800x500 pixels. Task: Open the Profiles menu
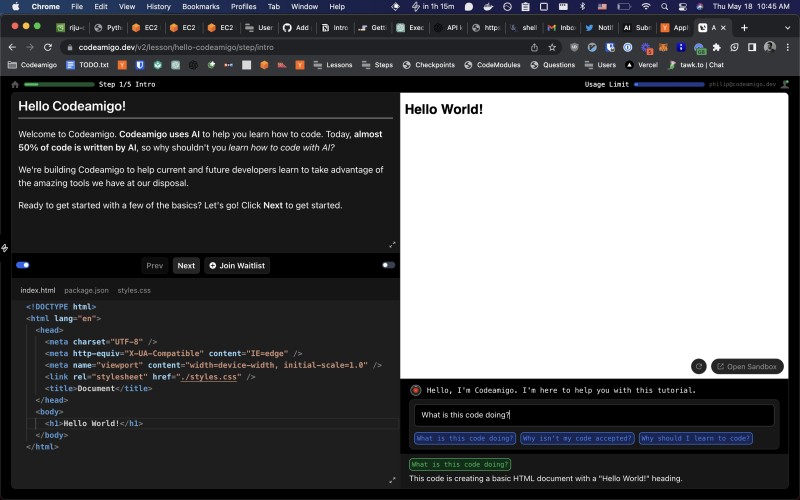tap(244, 7)
